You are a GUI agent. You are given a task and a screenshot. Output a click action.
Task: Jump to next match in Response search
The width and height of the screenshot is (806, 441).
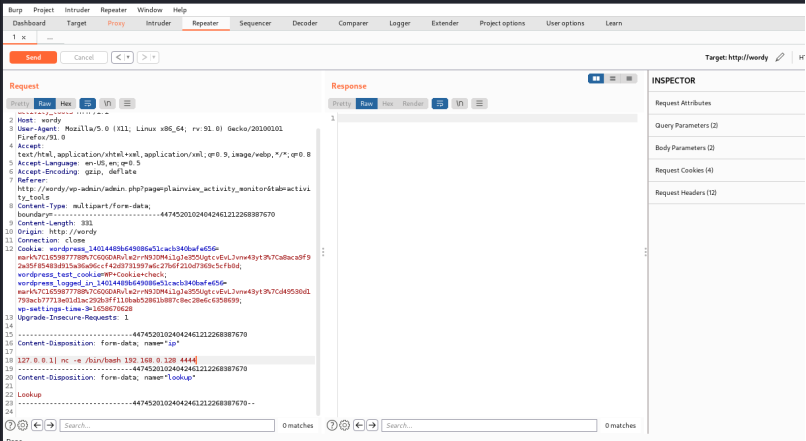(372, 425)
